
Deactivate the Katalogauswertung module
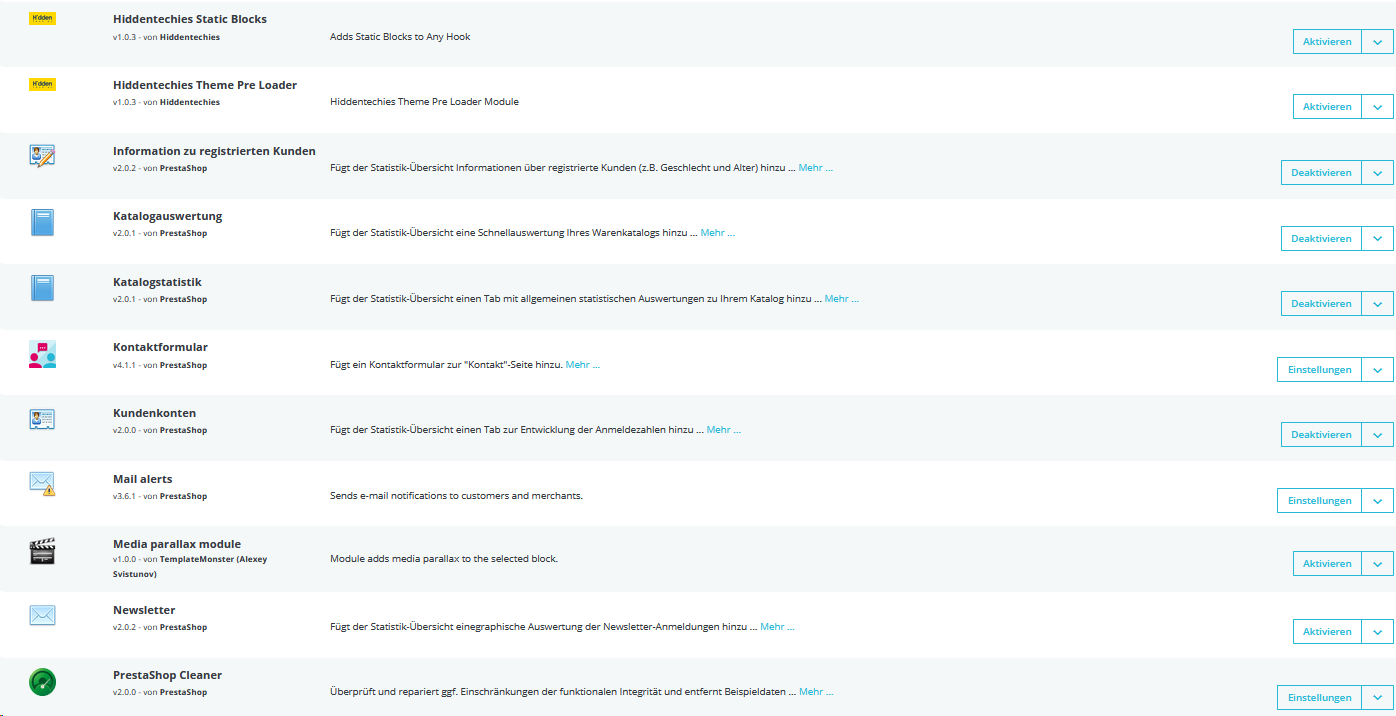1321,239
